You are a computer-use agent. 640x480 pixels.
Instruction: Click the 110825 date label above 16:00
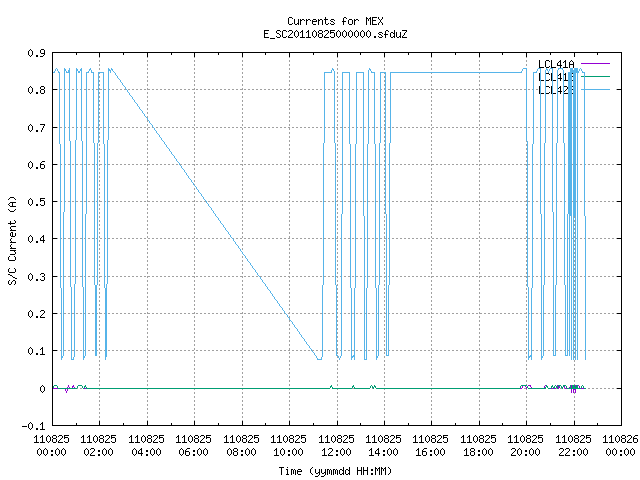coord(430,439)
